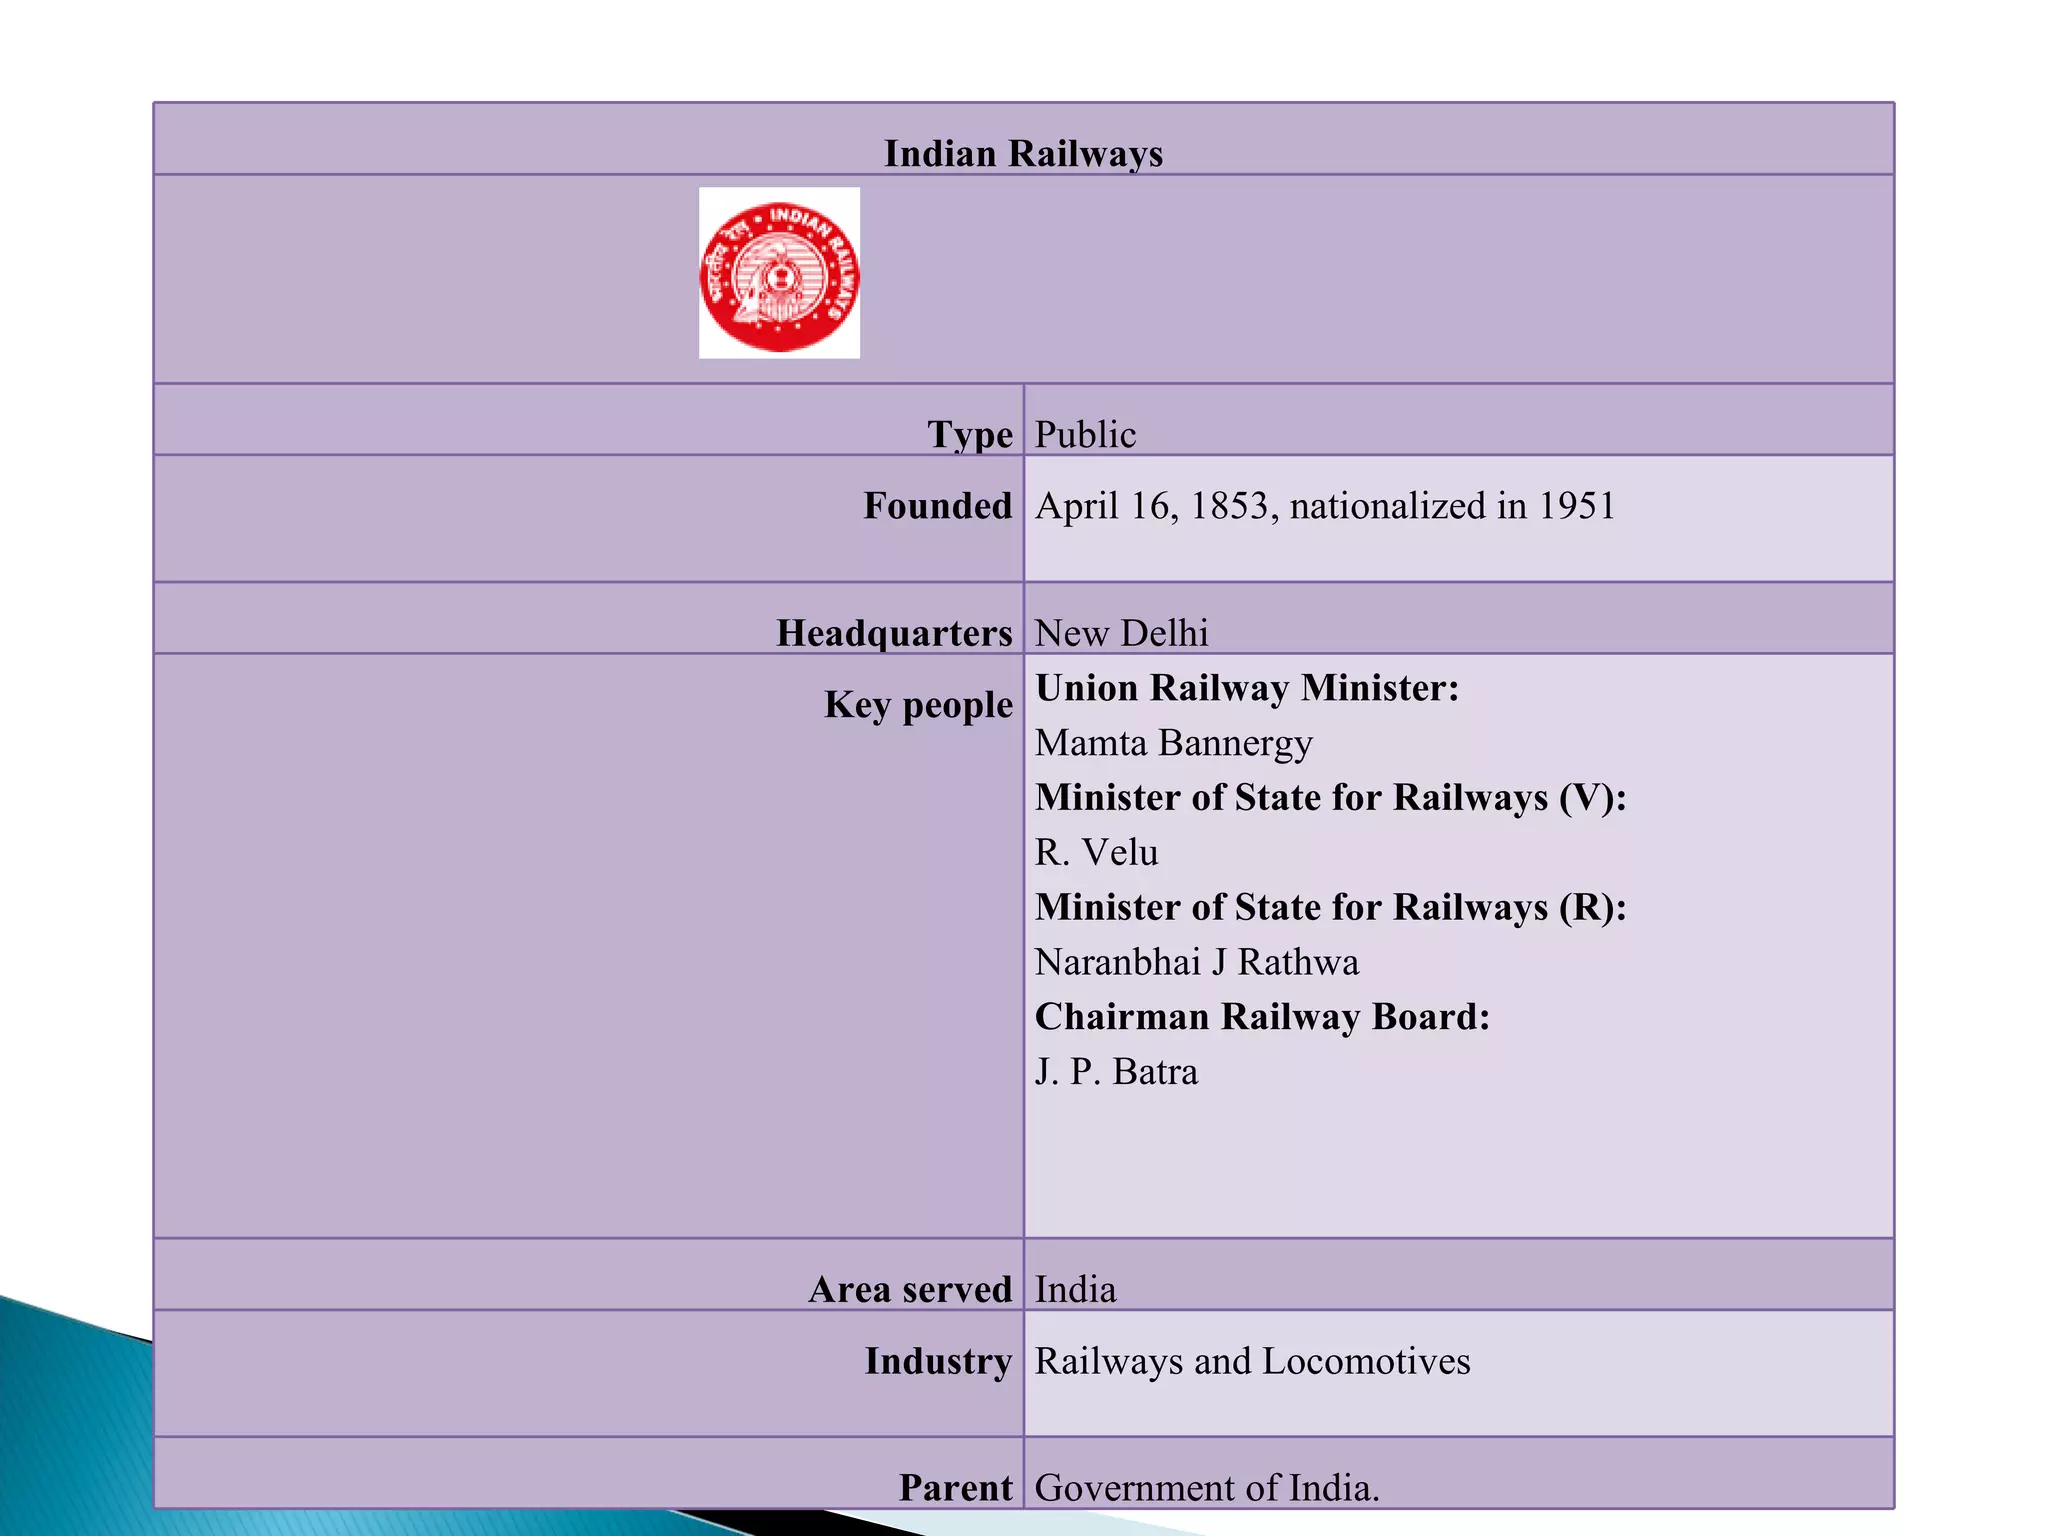Screen dimensions: 2048x1536
Task: Select the 'Public' value cell
Action: (x=1459, y=420)
